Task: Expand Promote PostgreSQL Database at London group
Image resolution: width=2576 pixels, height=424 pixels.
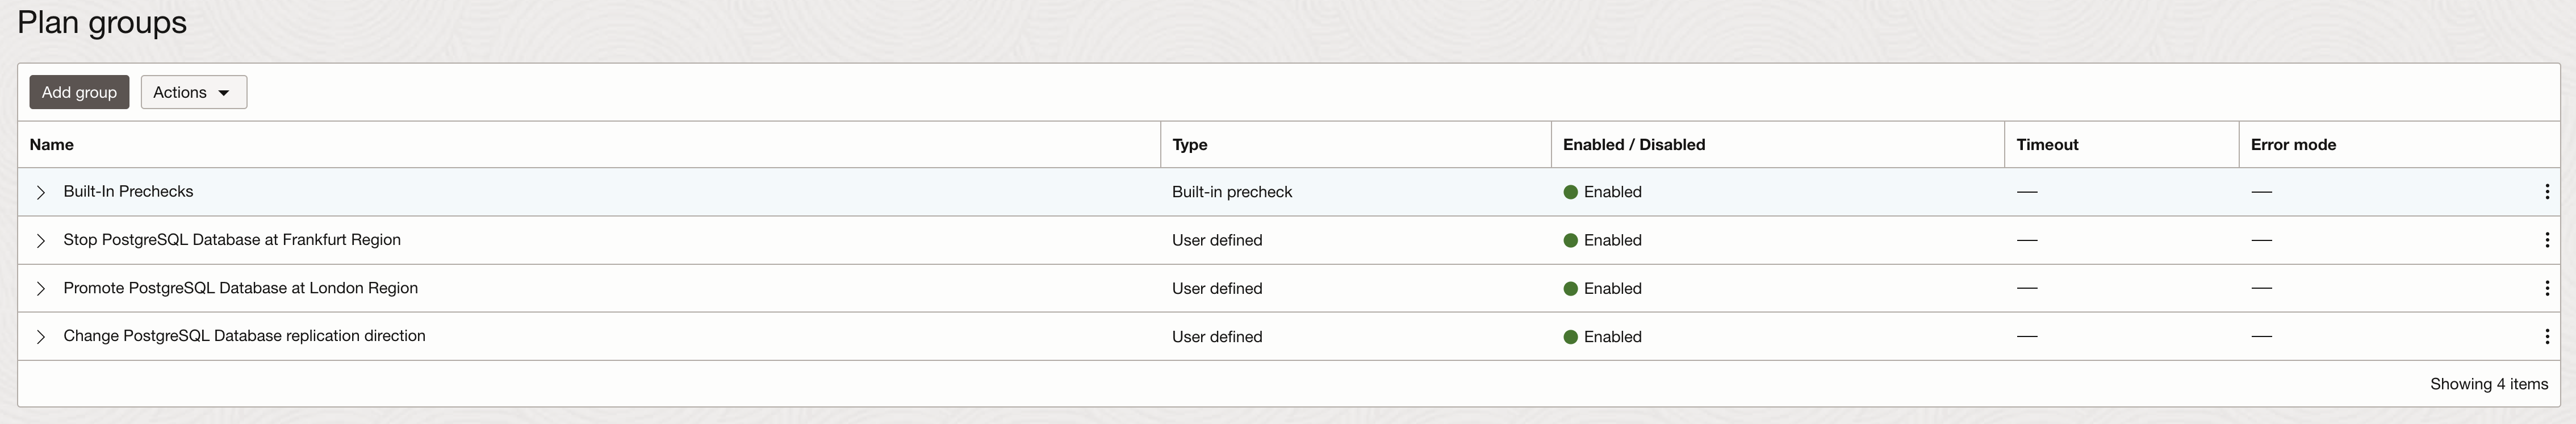Action: pos(41,288)
